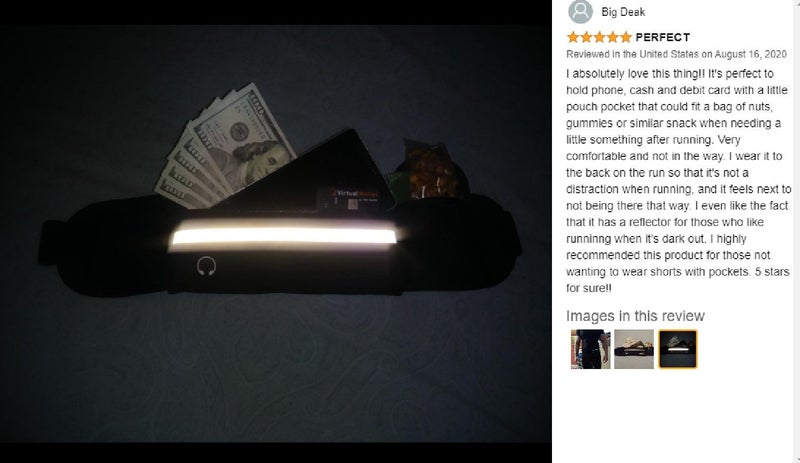Click the headphone port icon on belt
The height and width of the screenshot is (463, 800).
206,266
